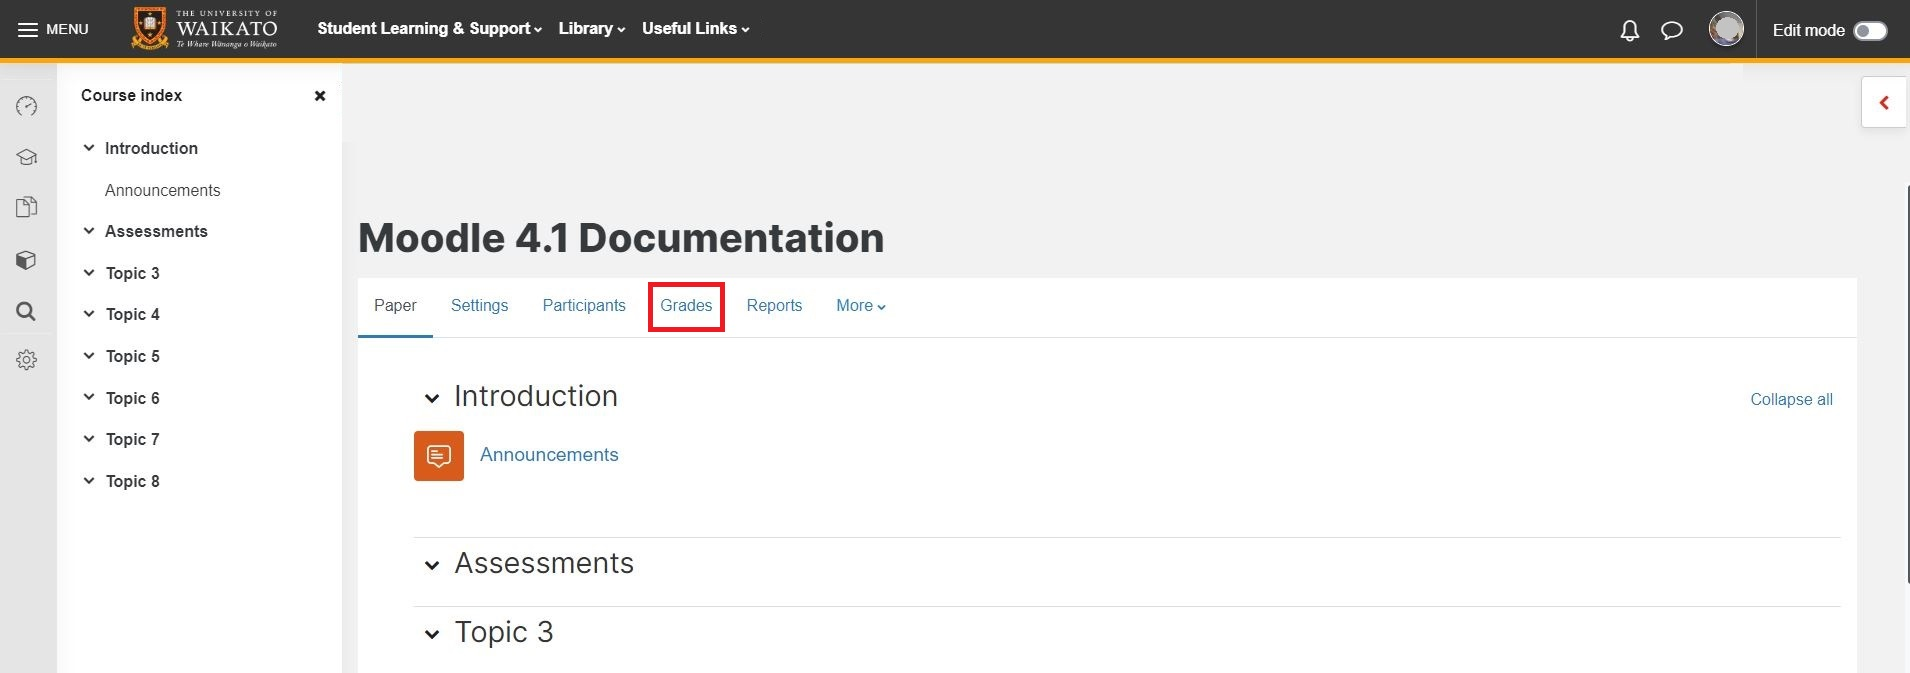Open Student Learning & Support dropdown
The width and height of the screenshot is (1910, 673).
430,29
